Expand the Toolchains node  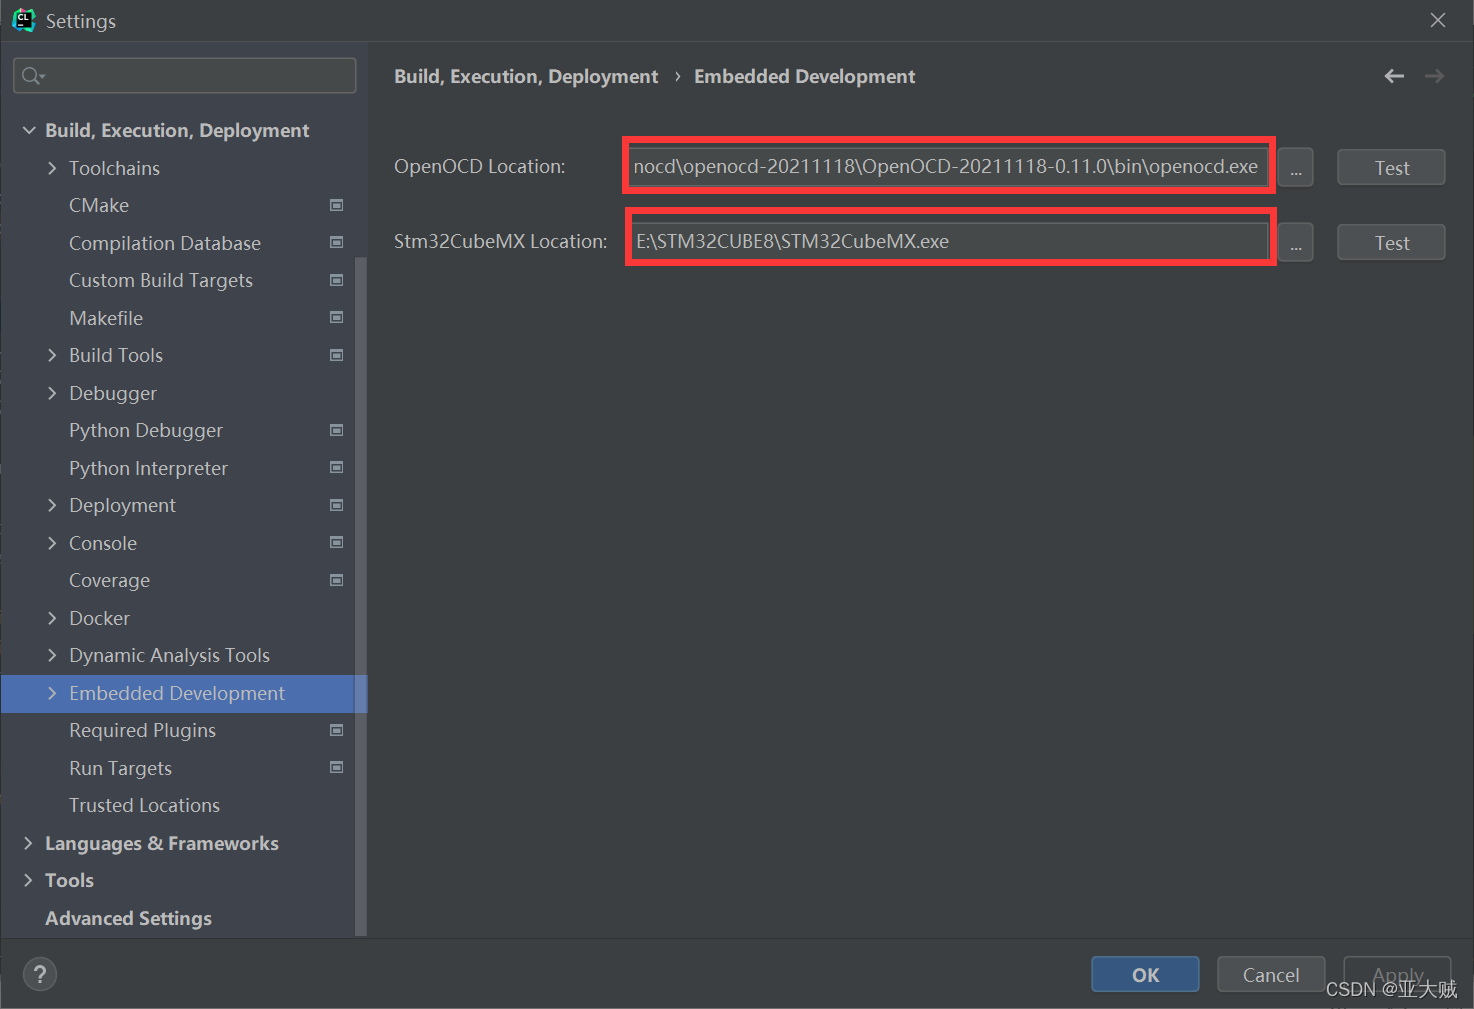coord(52,168)
